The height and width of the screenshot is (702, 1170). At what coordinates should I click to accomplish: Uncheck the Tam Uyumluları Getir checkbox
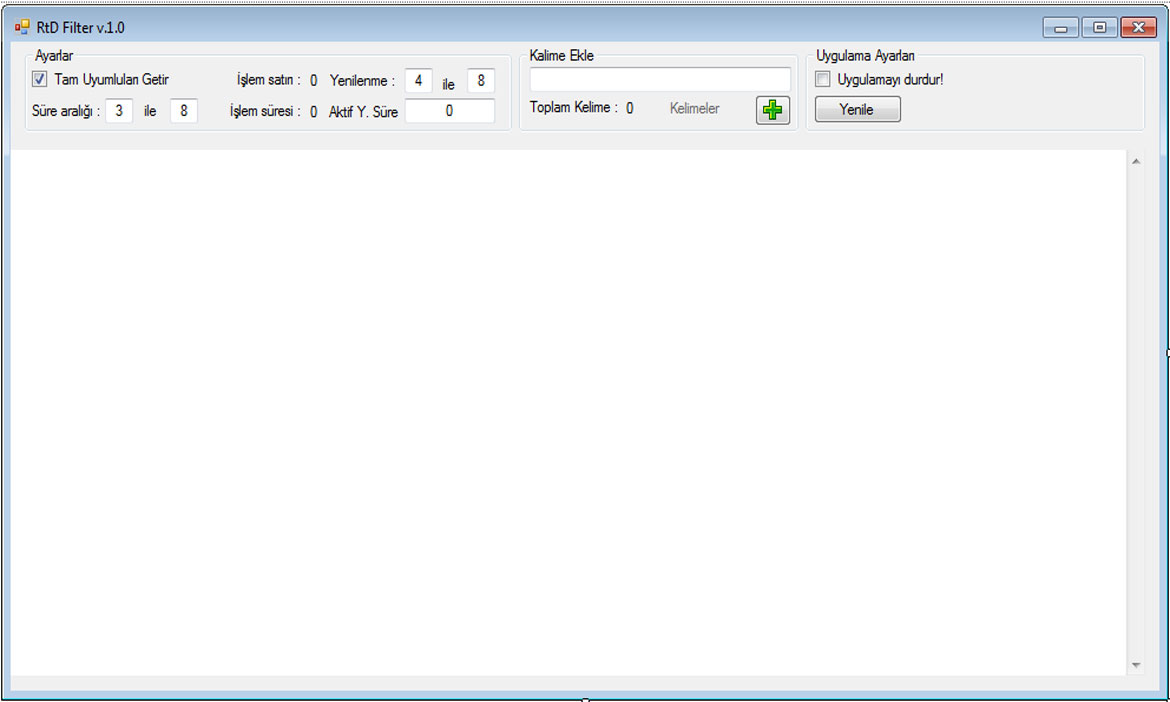coord(40,79)
